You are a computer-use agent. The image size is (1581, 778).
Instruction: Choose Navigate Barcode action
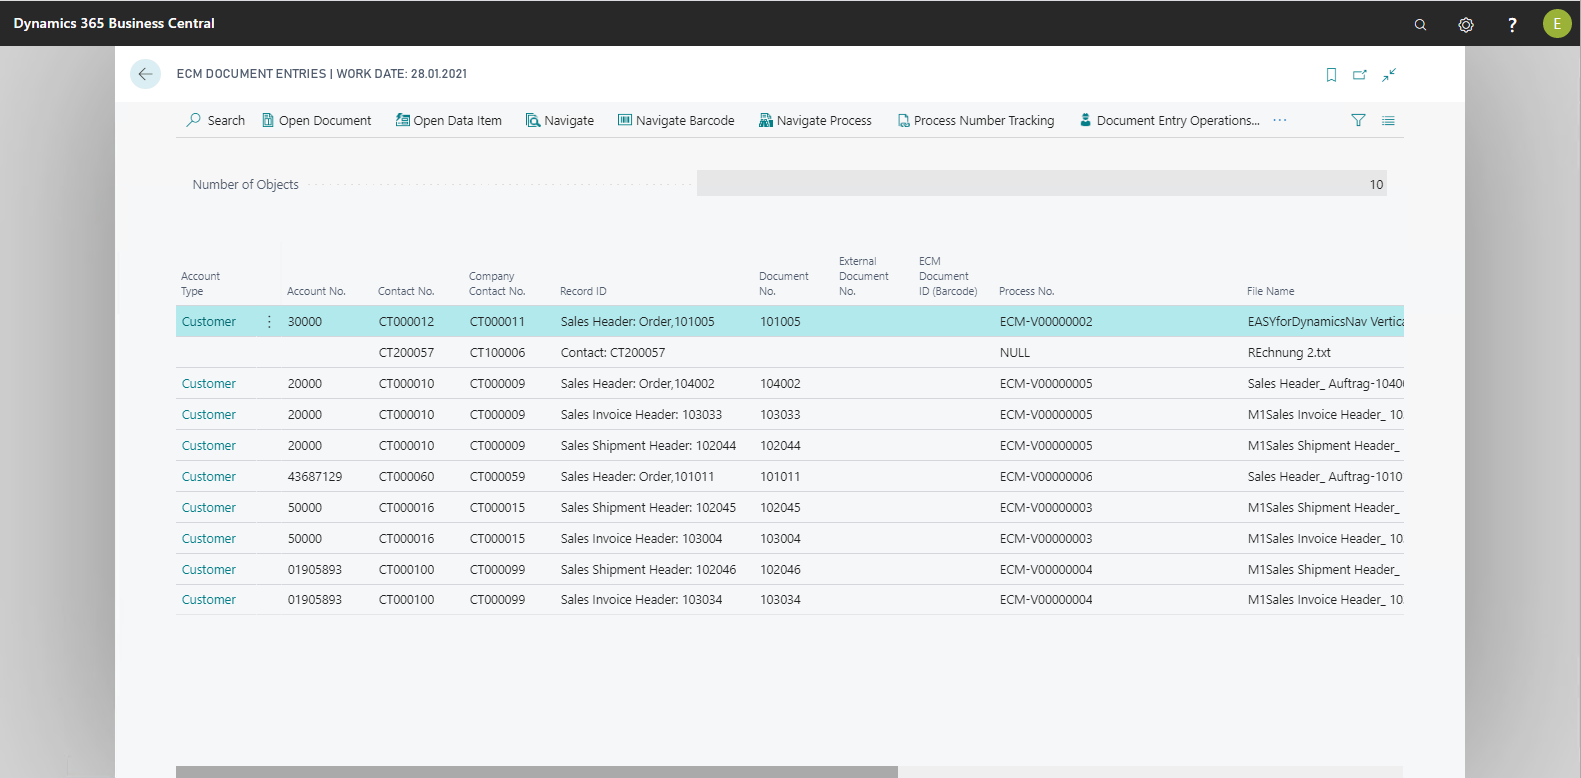coord(675,121)
